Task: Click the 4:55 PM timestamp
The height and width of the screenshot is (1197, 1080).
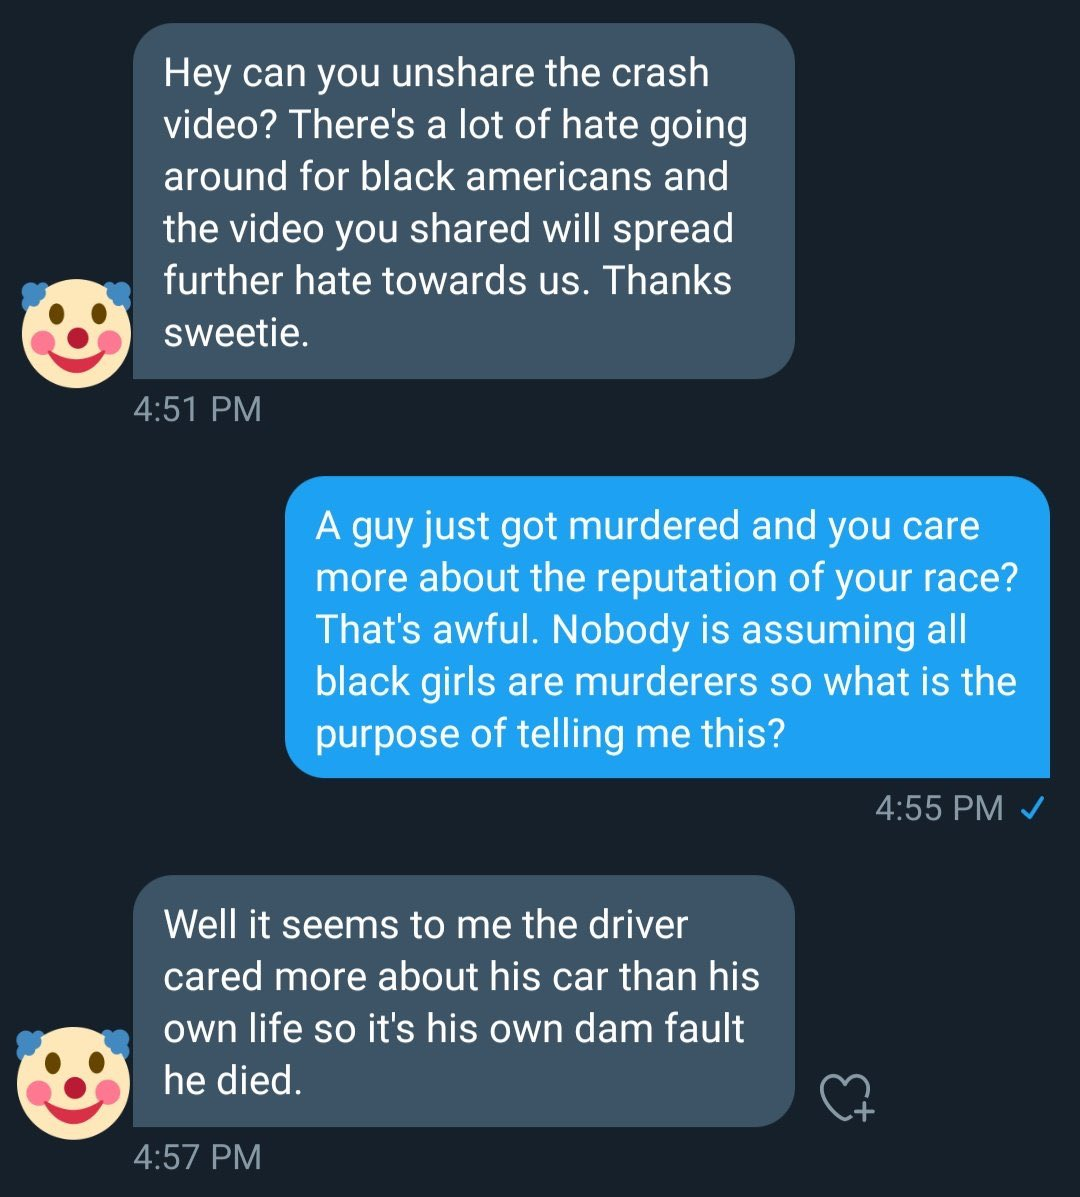Action: pyautogui.click(x=939, y=808)
